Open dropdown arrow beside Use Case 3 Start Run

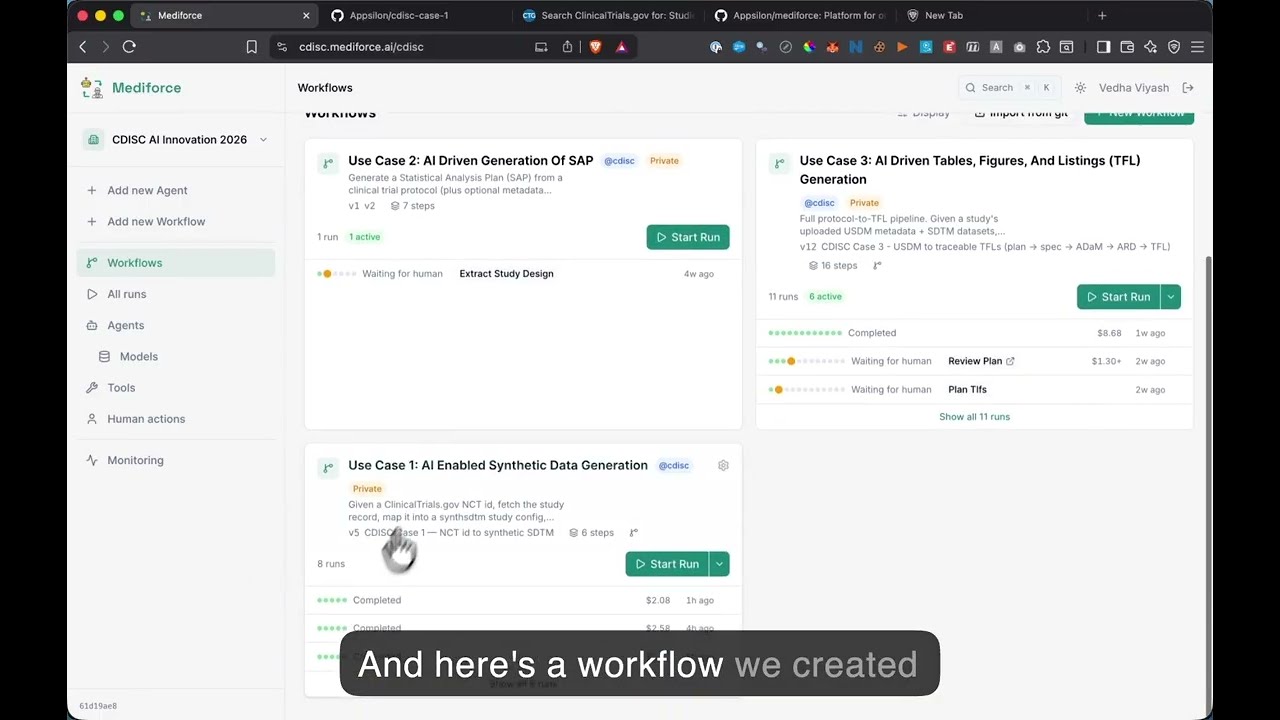pyautogui.click(x=1171, y=297)
